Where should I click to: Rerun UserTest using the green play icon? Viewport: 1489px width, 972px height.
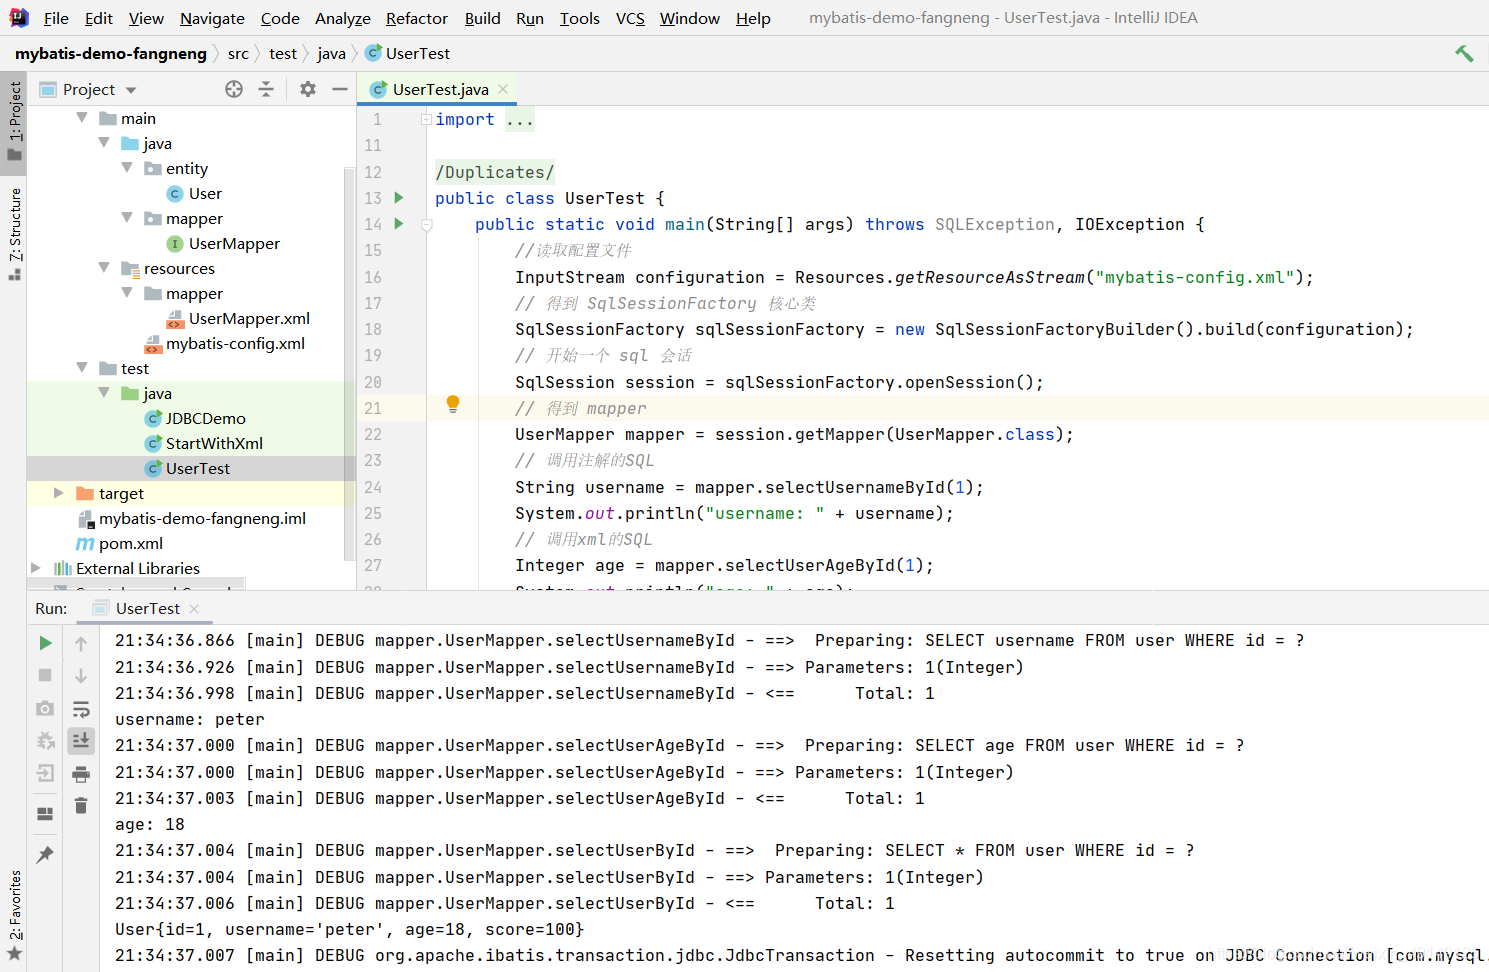point(44,643)
